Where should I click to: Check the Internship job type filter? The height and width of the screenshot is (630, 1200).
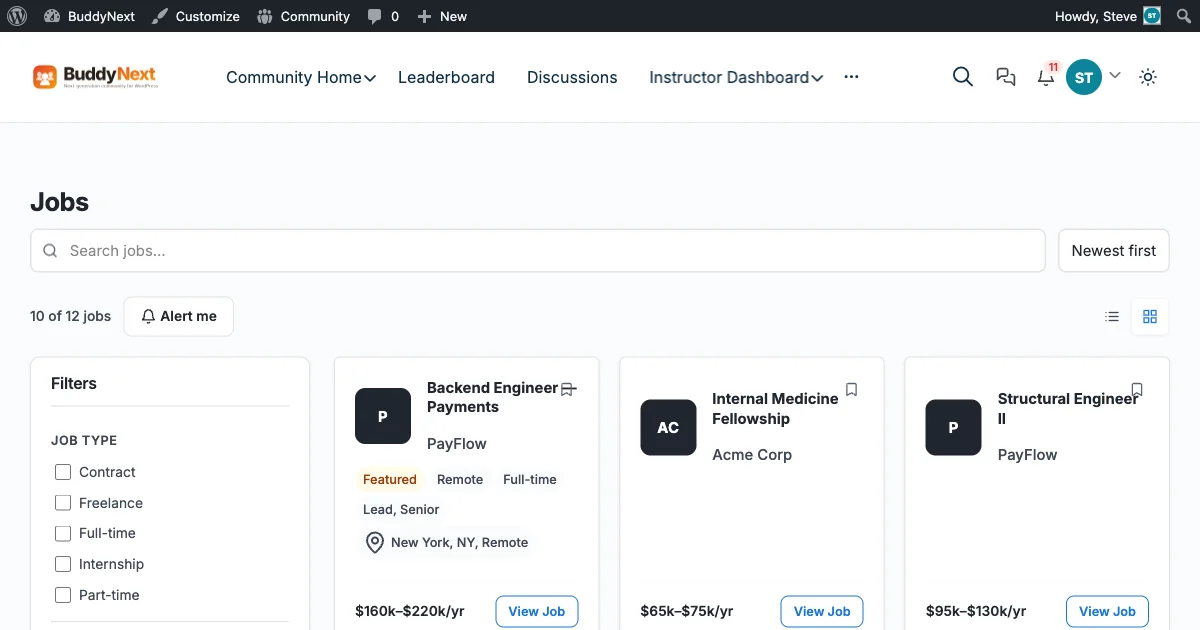(63, 564)
